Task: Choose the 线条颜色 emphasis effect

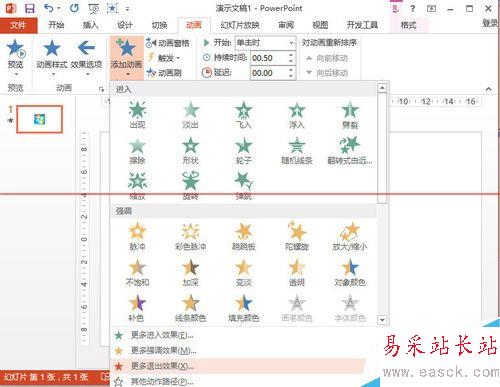Action: coord(190,308)
